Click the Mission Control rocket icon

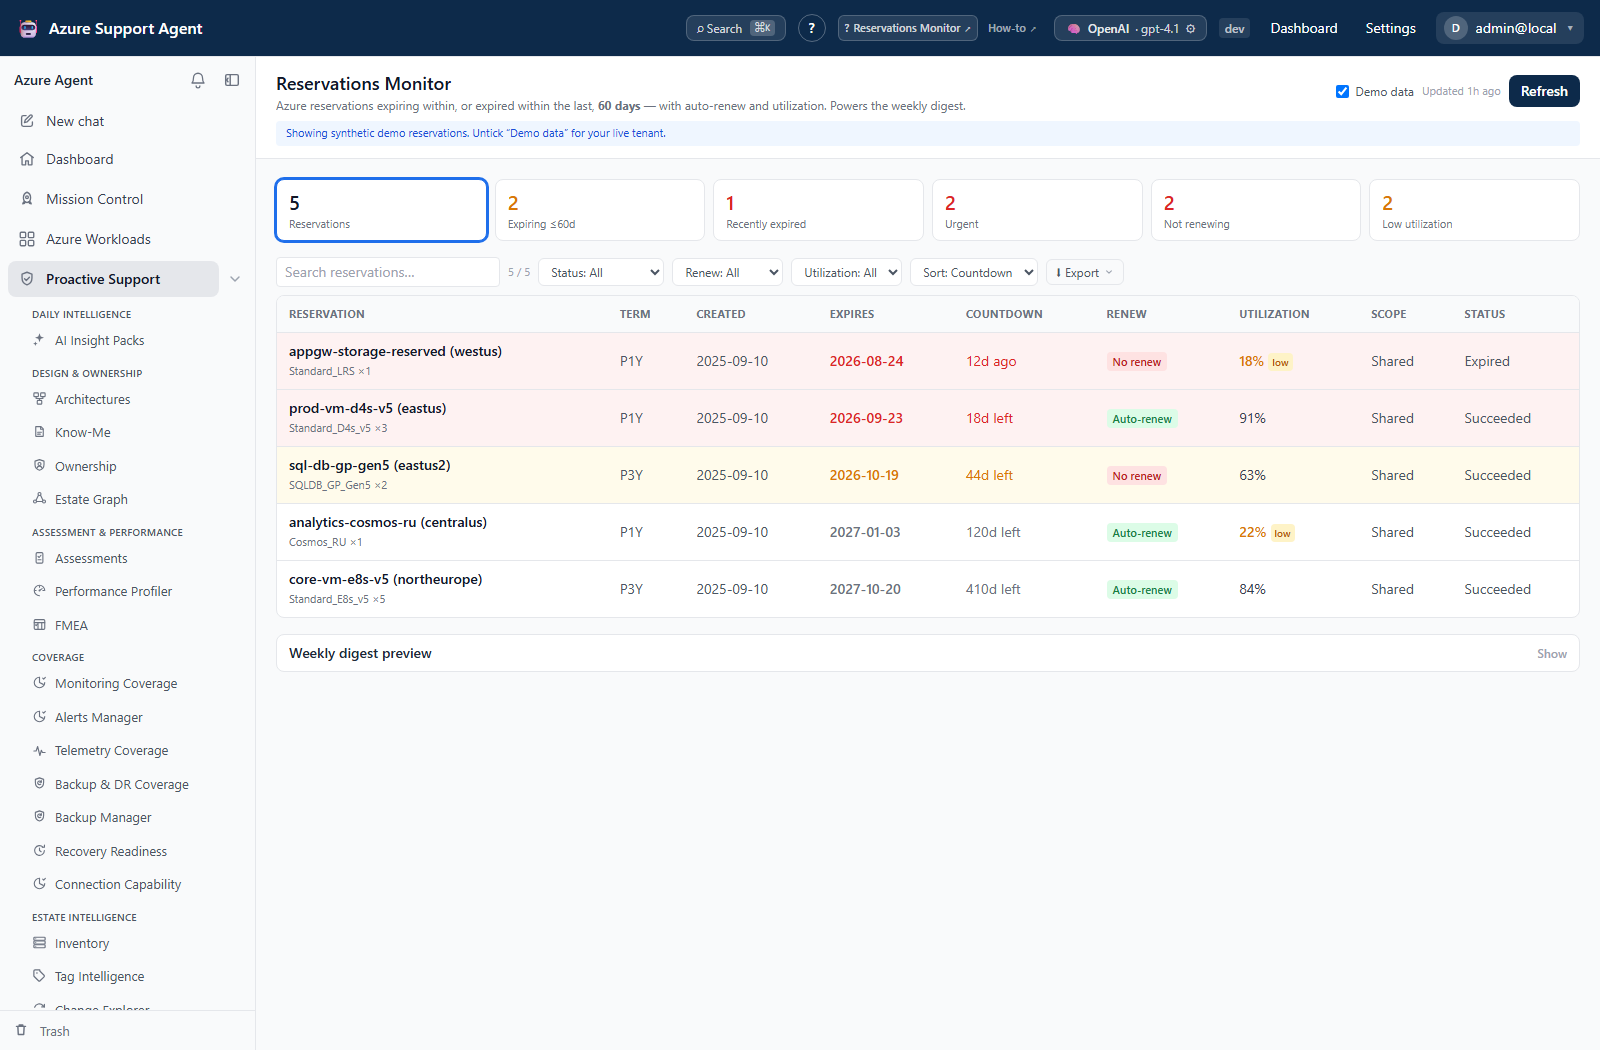[x=27, y=199]
